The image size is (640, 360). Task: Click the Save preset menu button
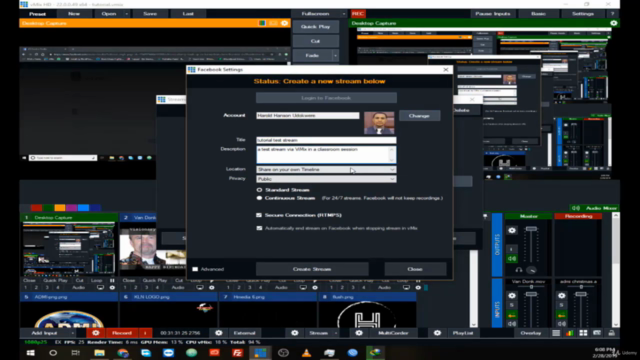[x=150, y=14]
